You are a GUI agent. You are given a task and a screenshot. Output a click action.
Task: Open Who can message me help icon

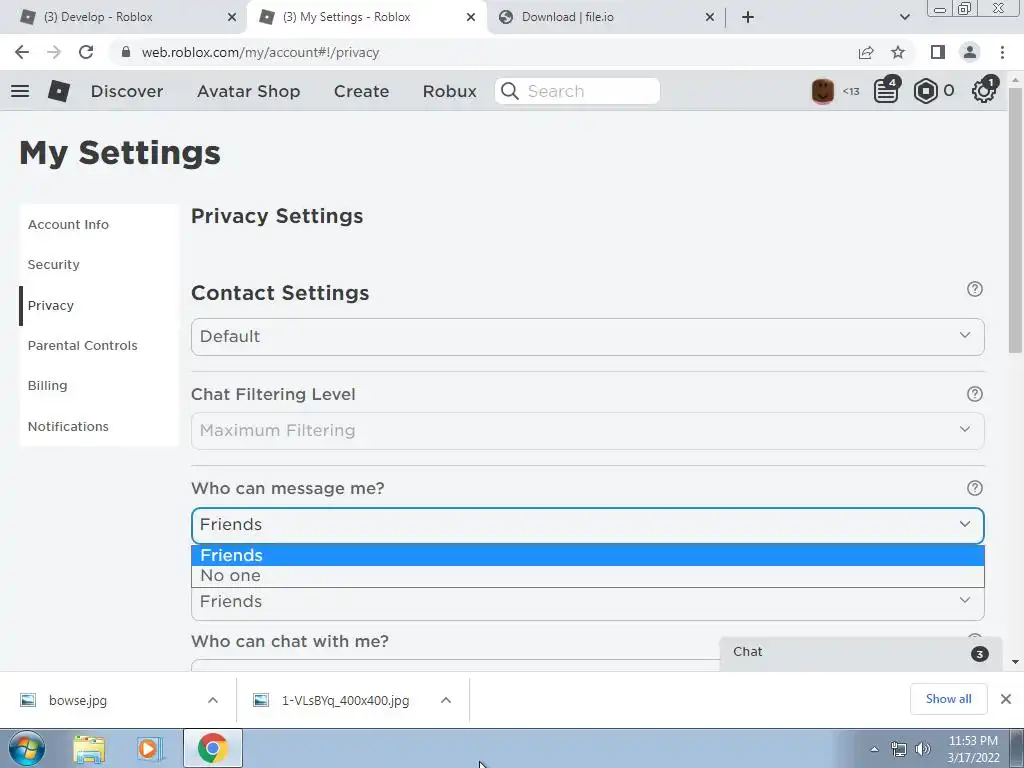pyautogui.click(x=974, y=488)
